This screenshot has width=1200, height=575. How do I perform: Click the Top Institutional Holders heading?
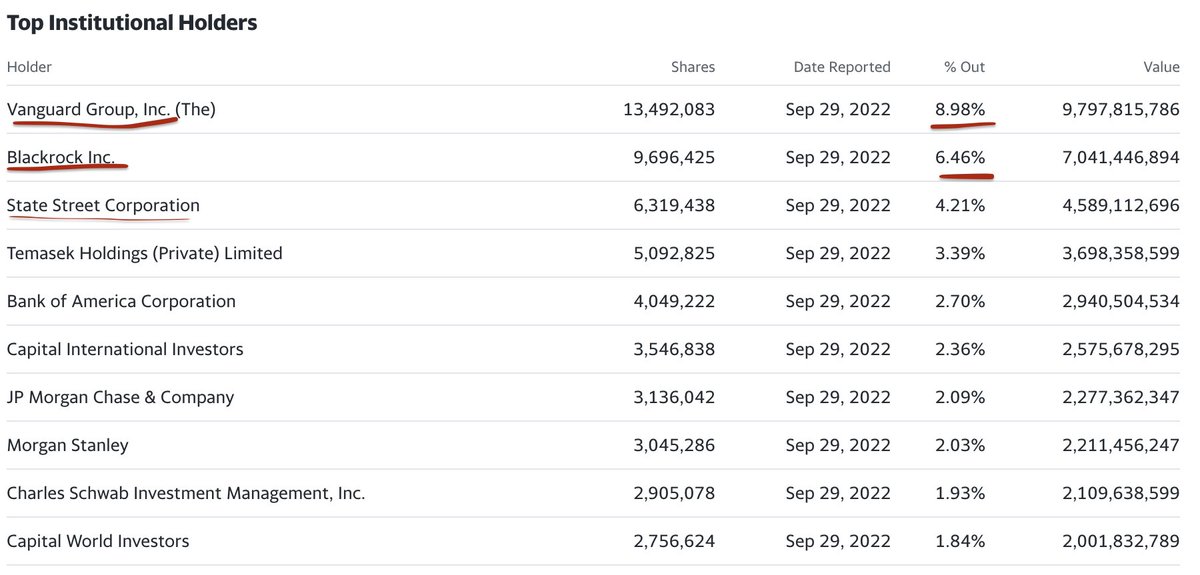click(132, 22)
